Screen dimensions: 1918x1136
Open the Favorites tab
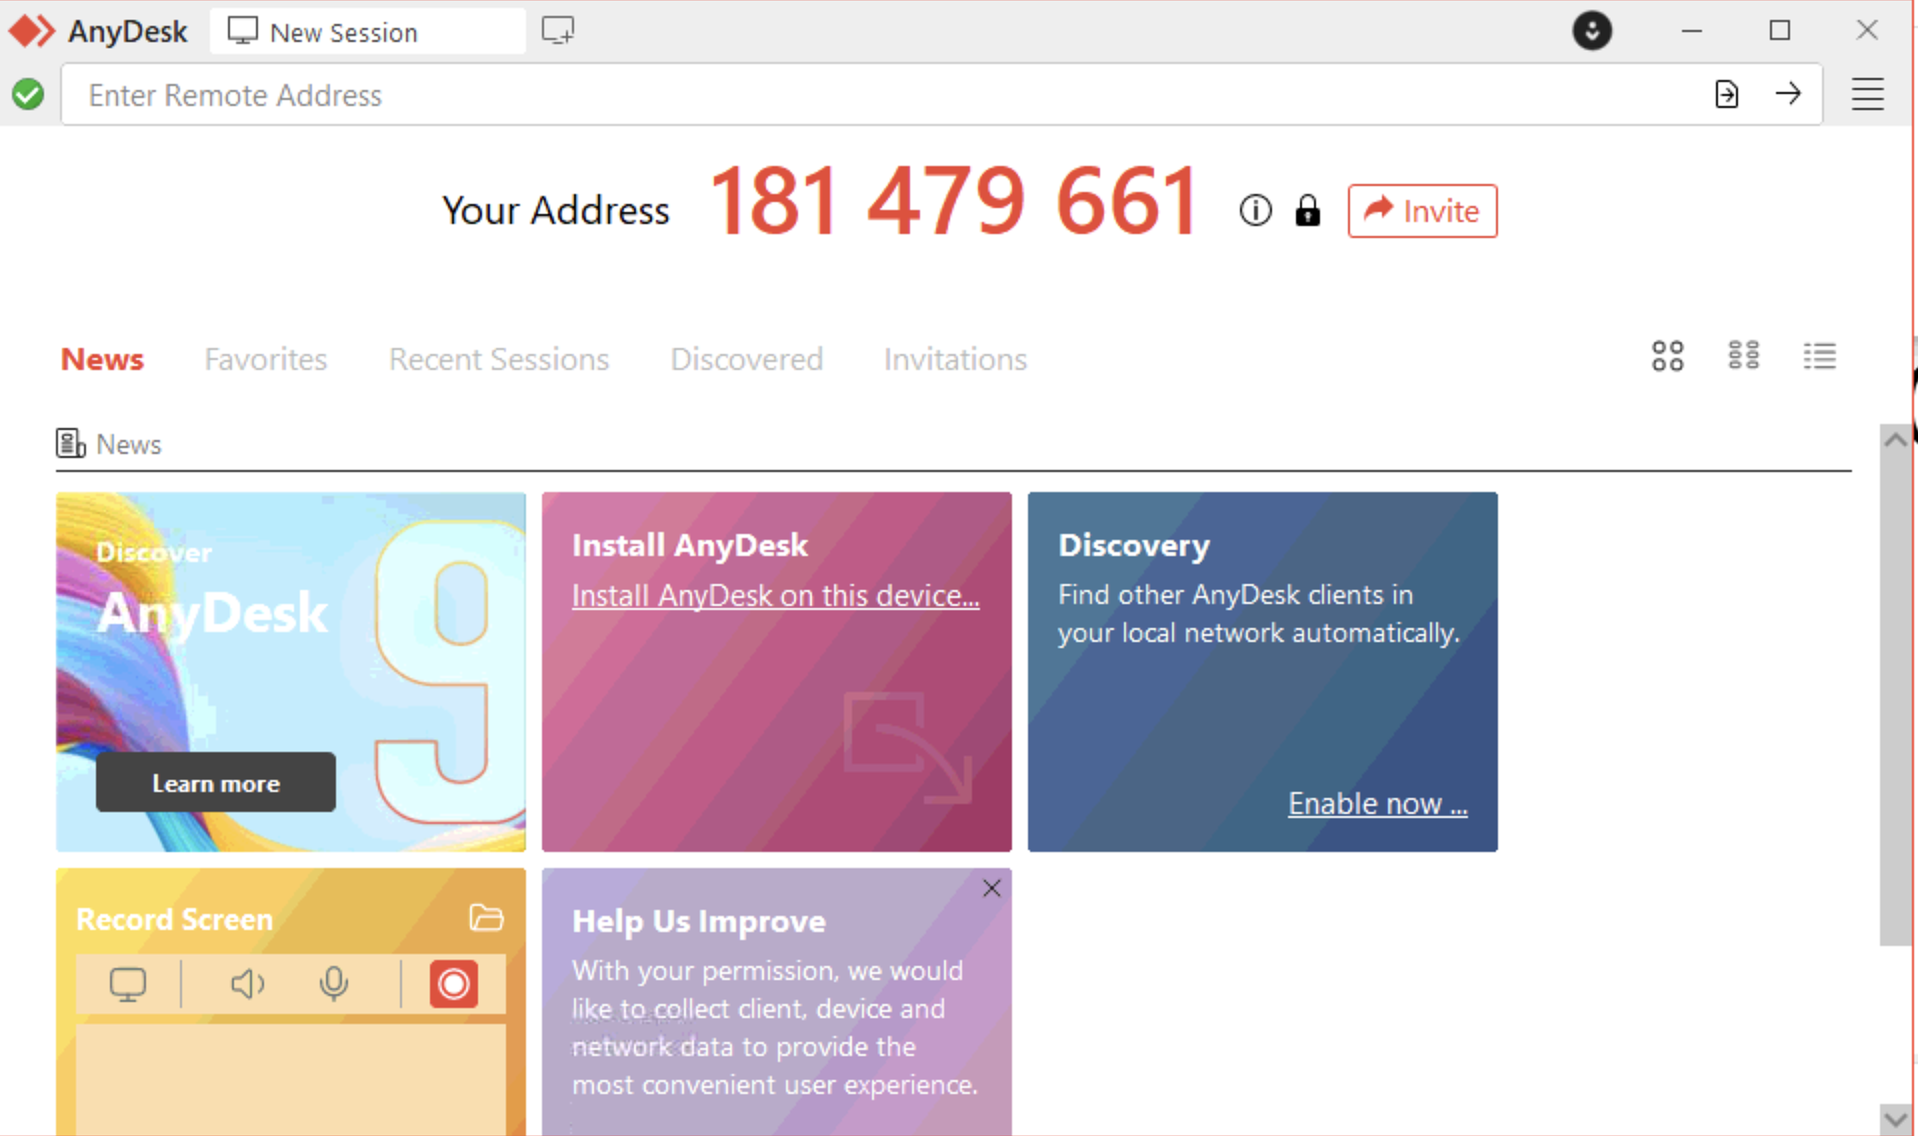(x=266, y=359)
